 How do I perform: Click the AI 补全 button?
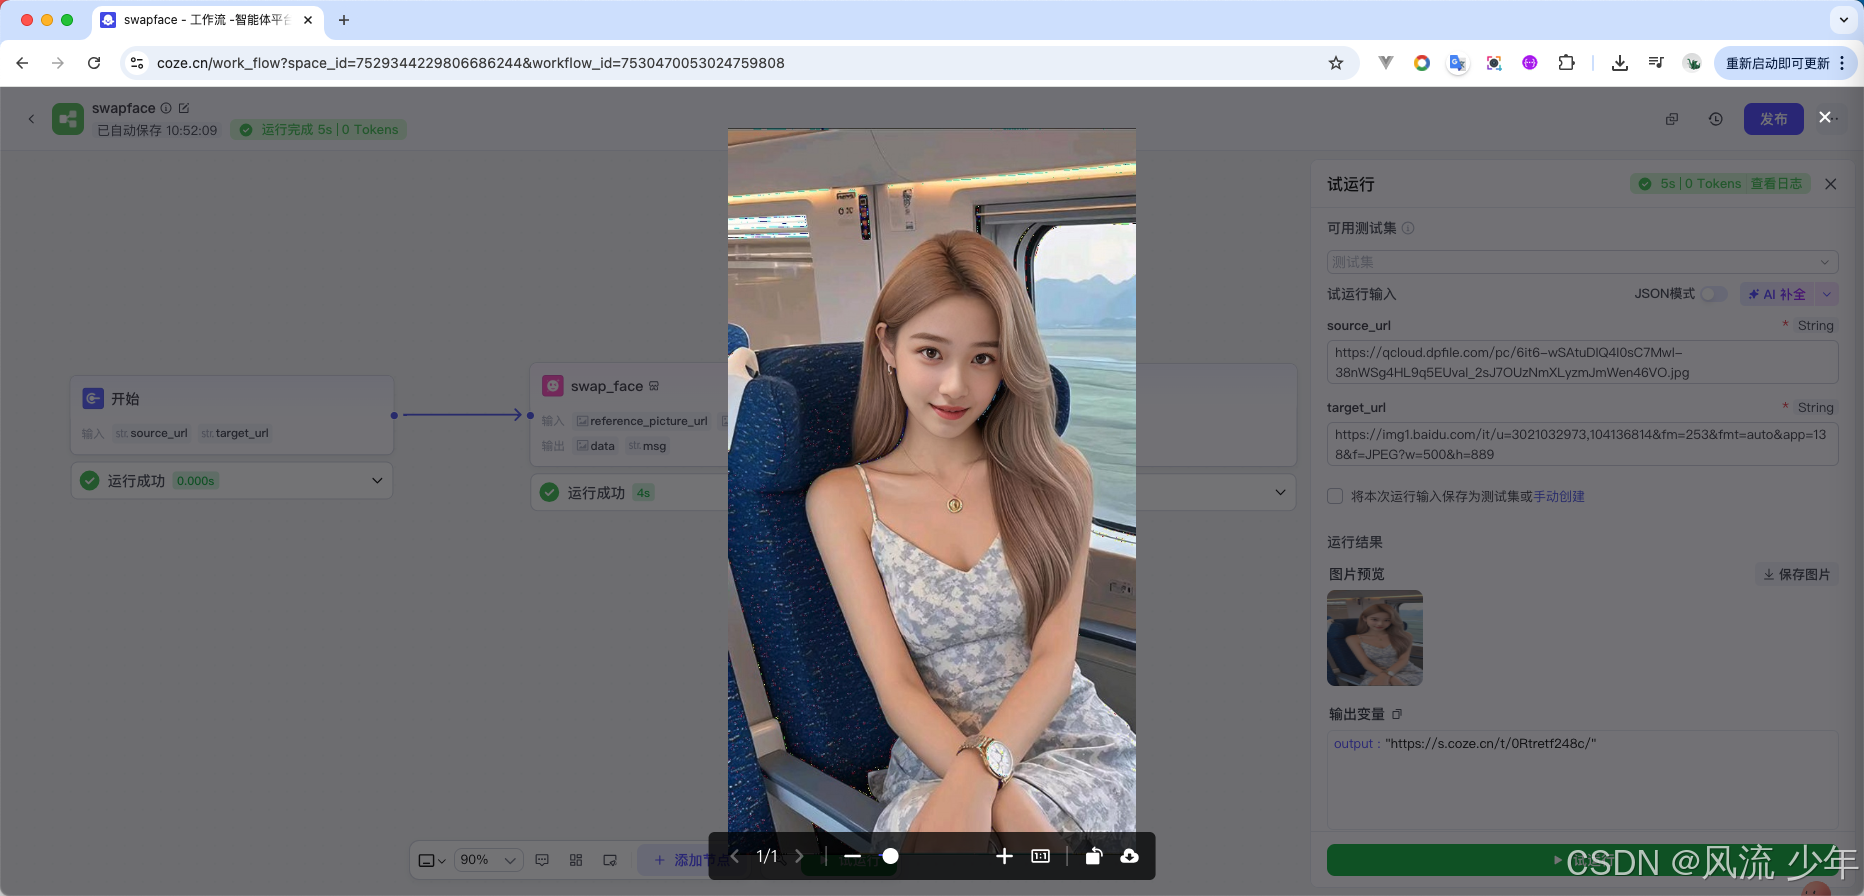[x=1778, y=294]
